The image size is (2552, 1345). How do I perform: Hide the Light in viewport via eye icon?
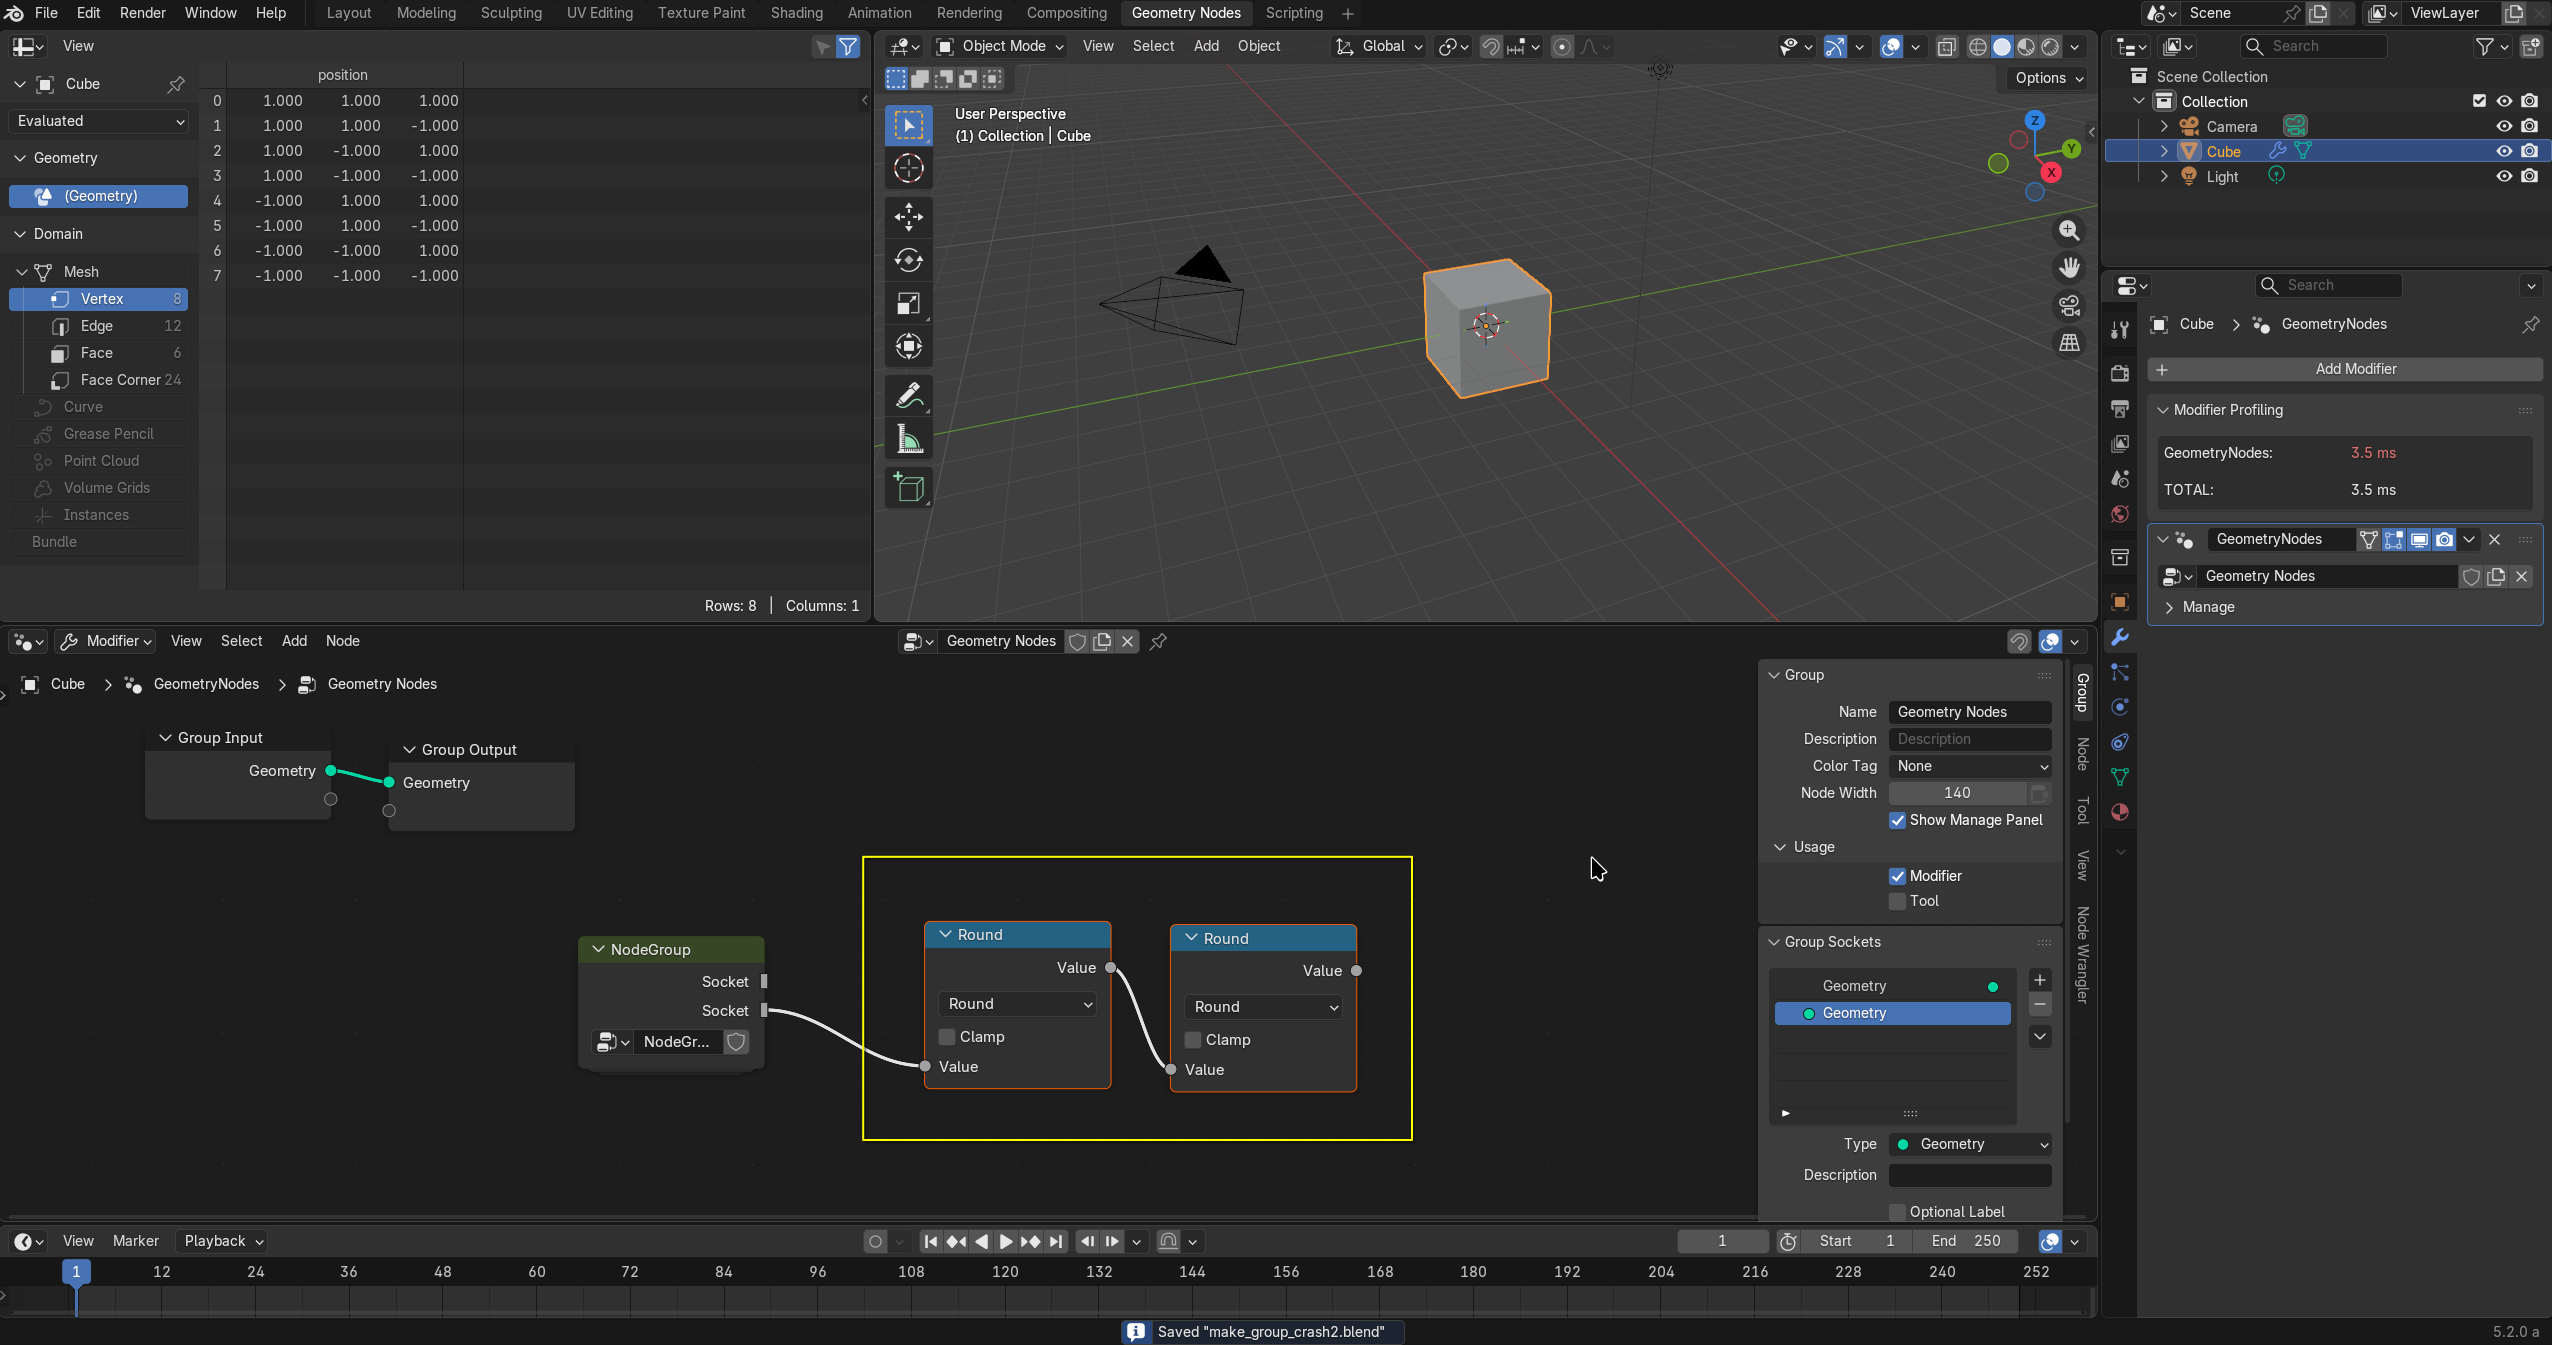[x=2504, y=176]
